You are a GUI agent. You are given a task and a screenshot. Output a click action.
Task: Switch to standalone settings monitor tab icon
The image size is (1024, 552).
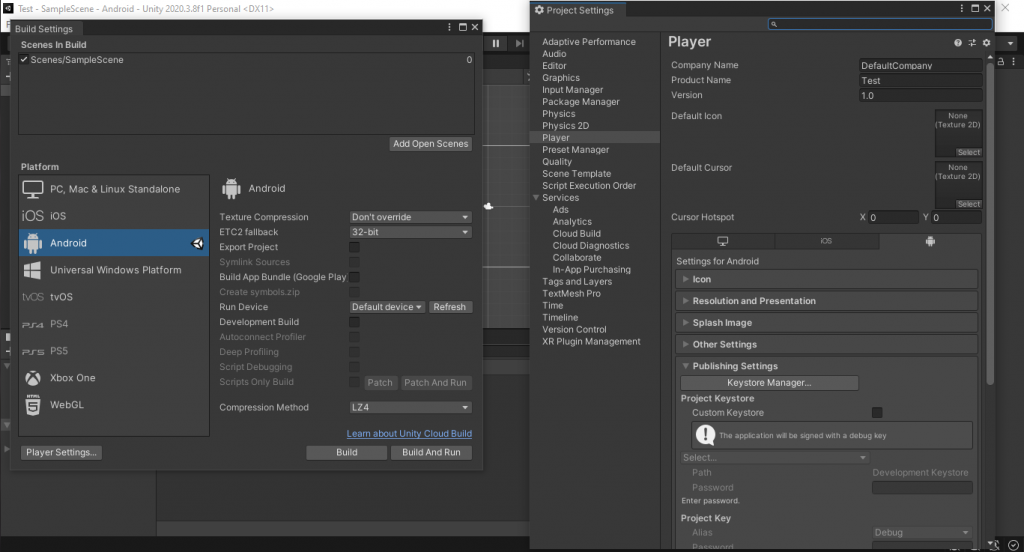(x=723, y=241)
